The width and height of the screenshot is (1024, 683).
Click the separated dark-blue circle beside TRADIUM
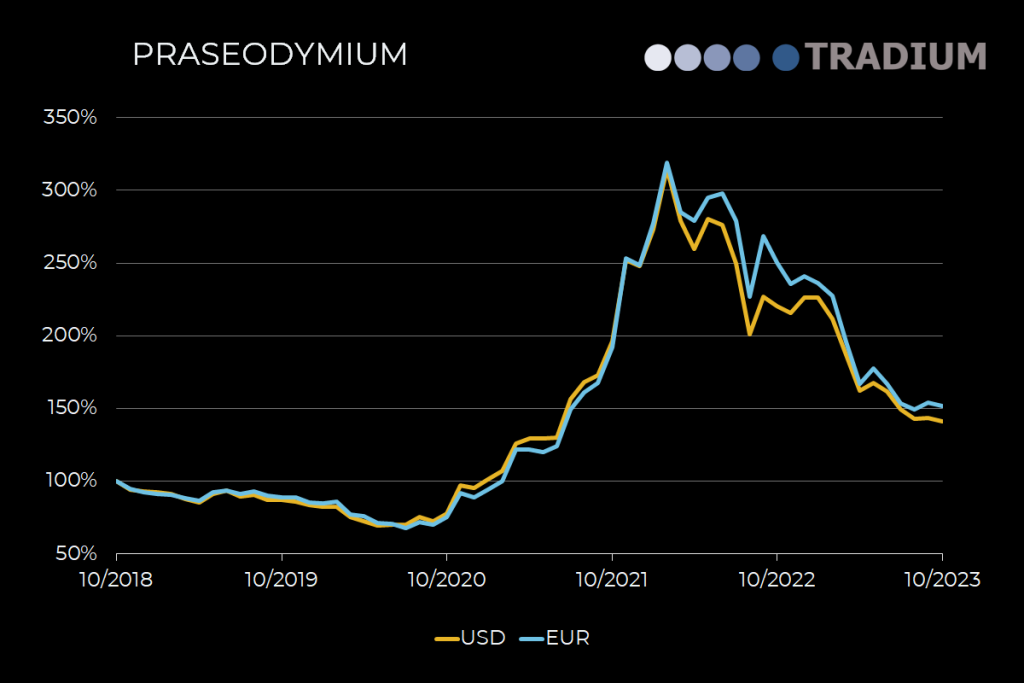786,57
